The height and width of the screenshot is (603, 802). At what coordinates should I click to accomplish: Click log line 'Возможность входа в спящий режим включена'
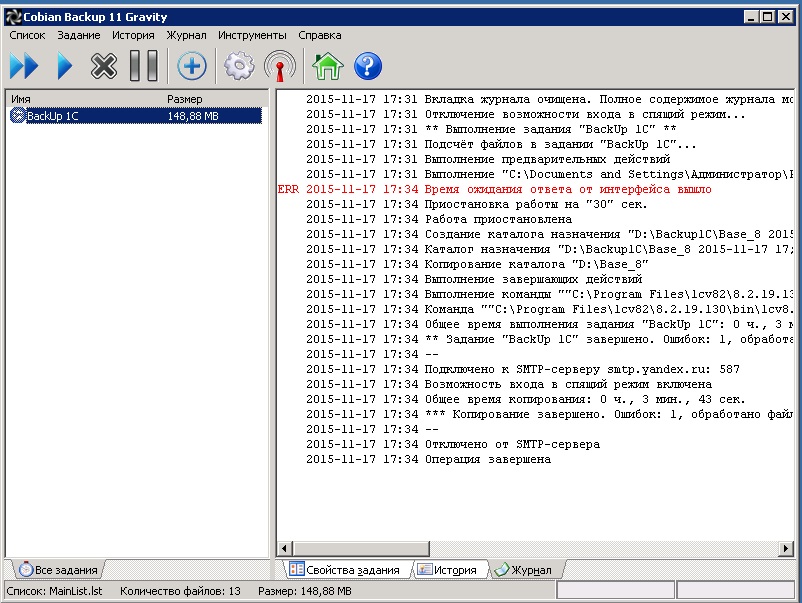508,384
